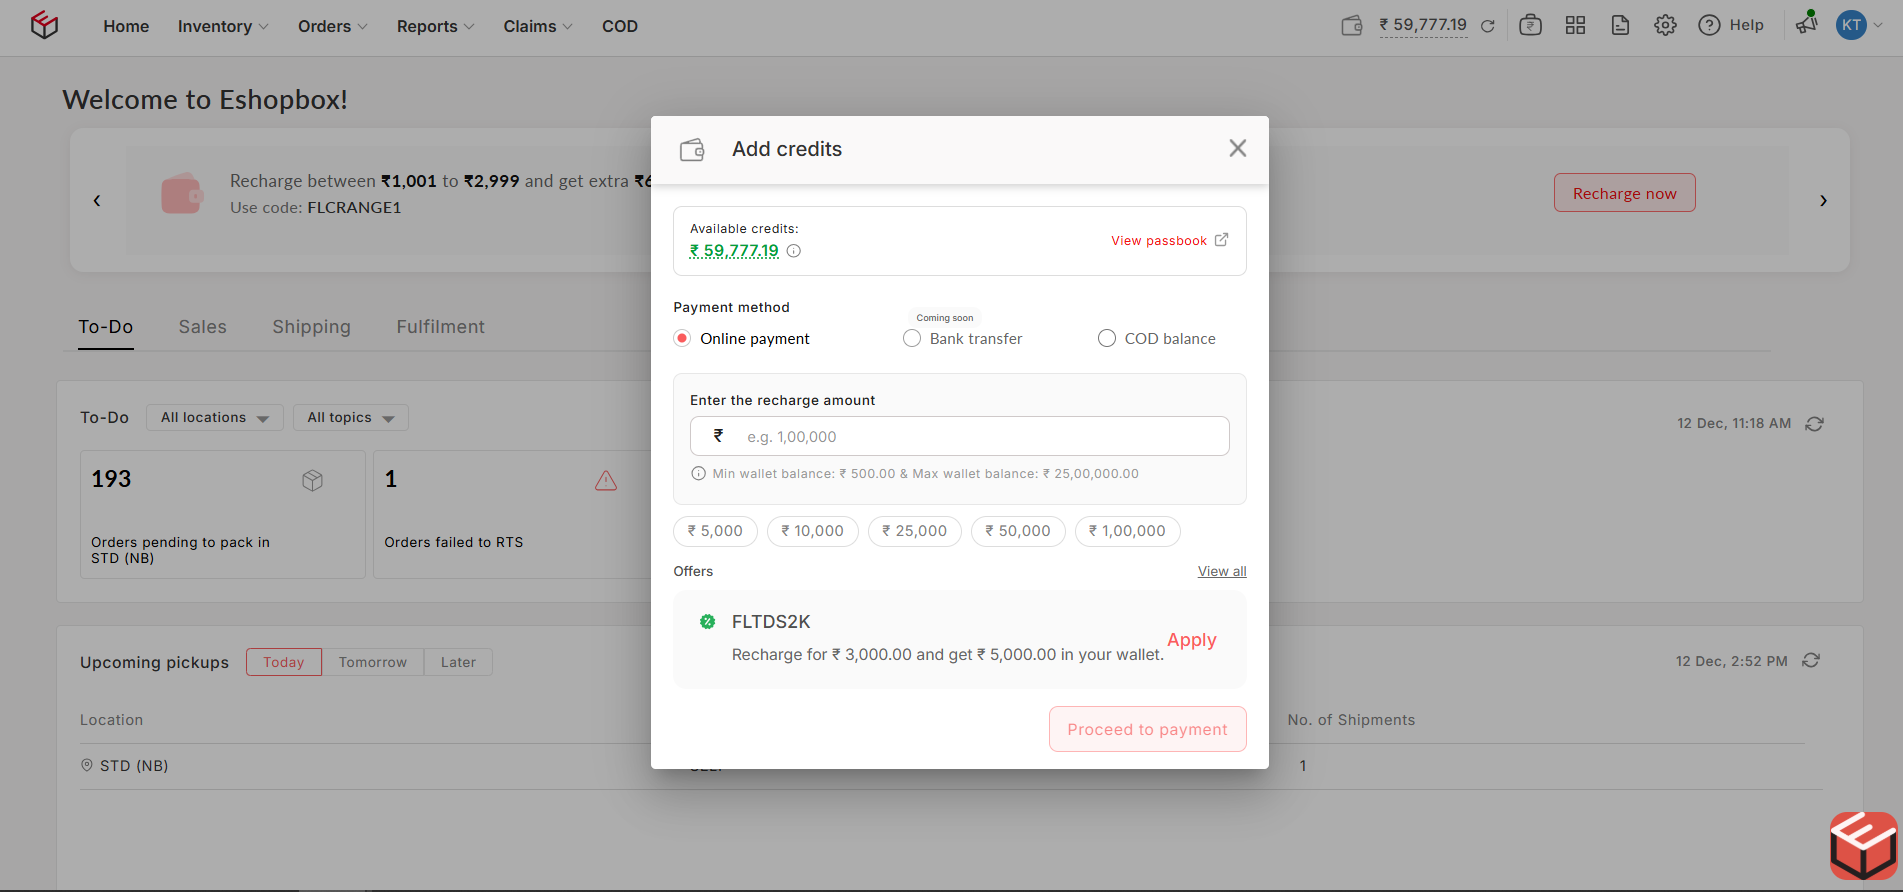The width and height of the screenshot is (1903, 892).
Task: Close the Add credits dialog
Action: tap(1237, 149)
